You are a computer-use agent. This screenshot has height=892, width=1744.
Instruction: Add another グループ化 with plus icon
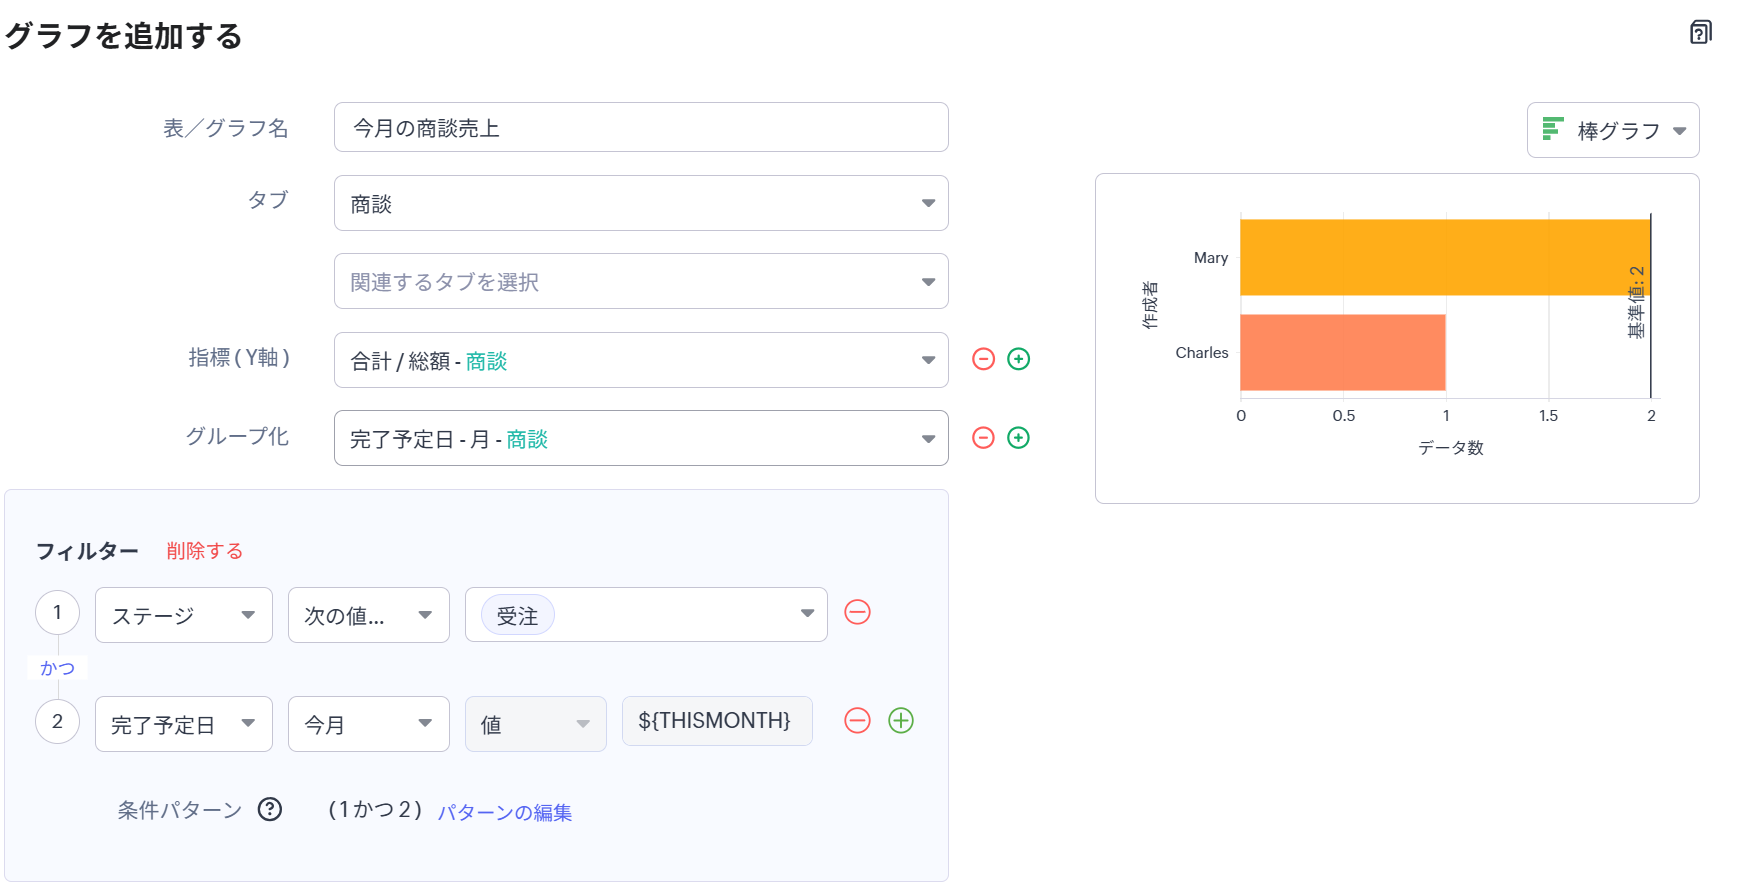[1018, 438]
